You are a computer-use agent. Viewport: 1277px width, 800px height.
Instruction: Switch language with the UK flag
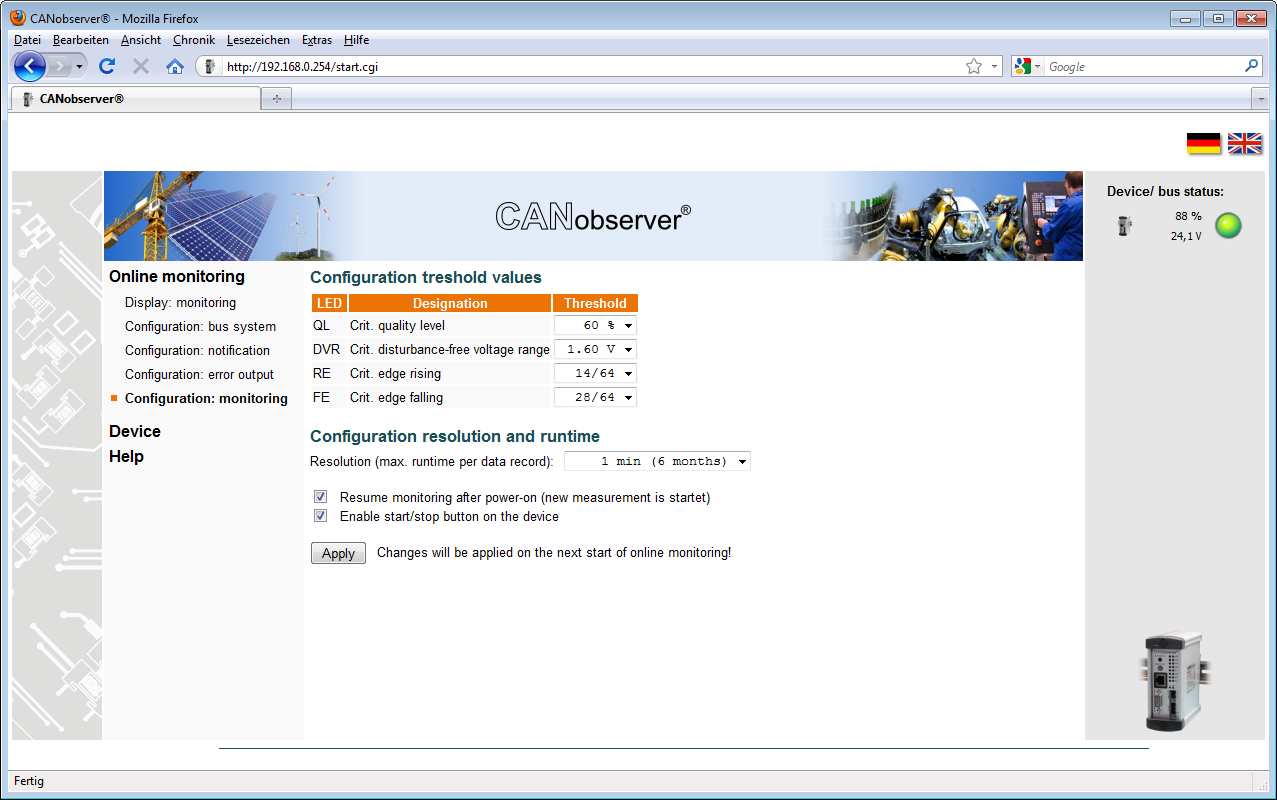(x=1245, y=144)
